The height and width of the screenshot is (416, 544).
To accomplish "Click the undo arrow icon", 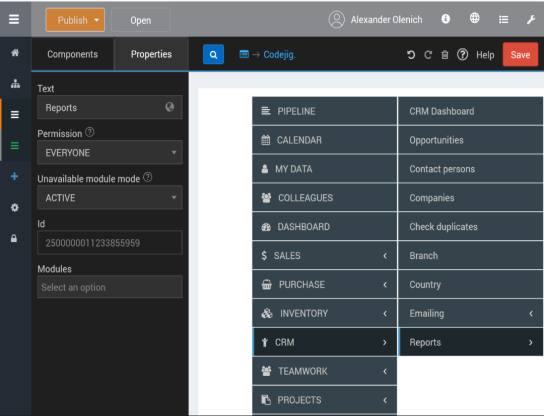I will (x=411, y=55).
